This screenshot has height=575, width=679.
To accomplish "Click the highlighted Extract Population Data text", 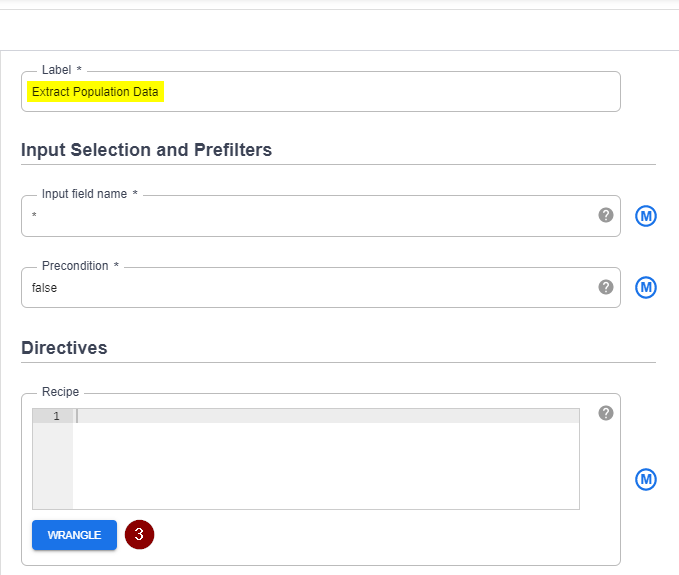I will point(95,92).
